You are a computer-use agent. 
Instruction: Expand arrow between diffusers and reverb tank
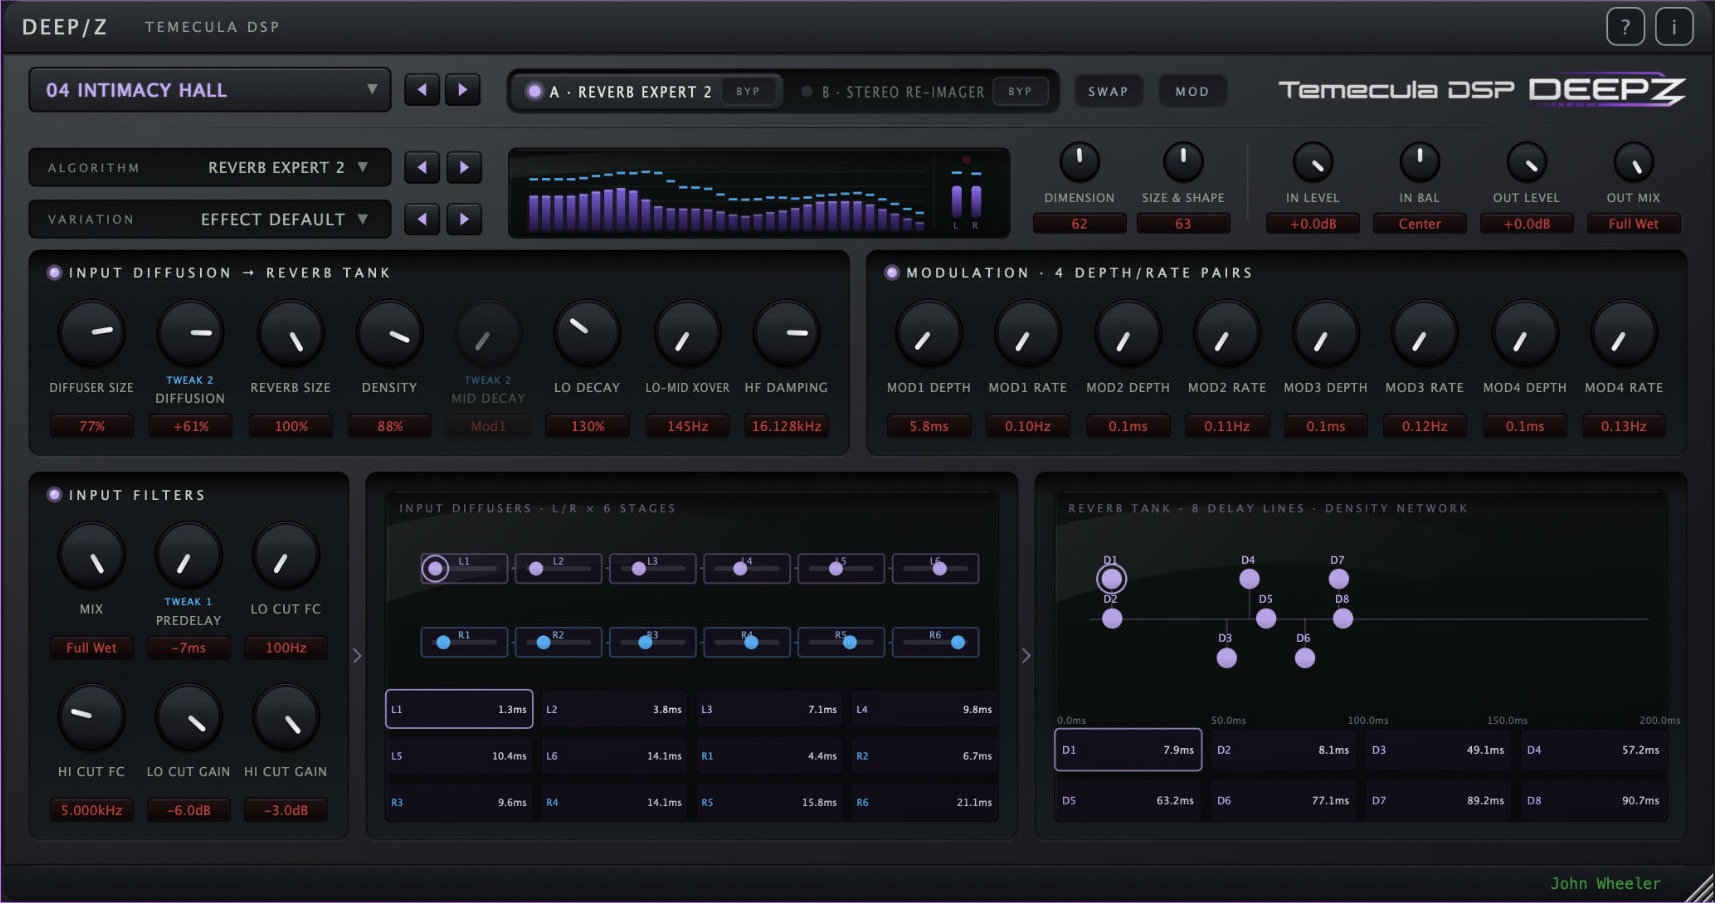point(1025,656)
